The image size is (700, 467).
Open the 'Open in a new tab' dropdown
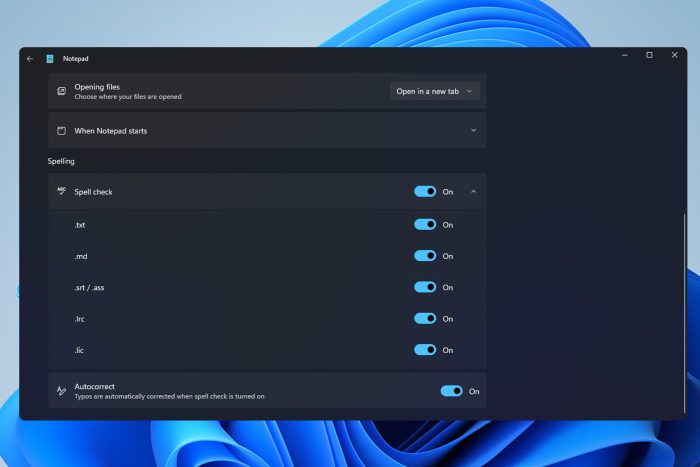(435, 91)
